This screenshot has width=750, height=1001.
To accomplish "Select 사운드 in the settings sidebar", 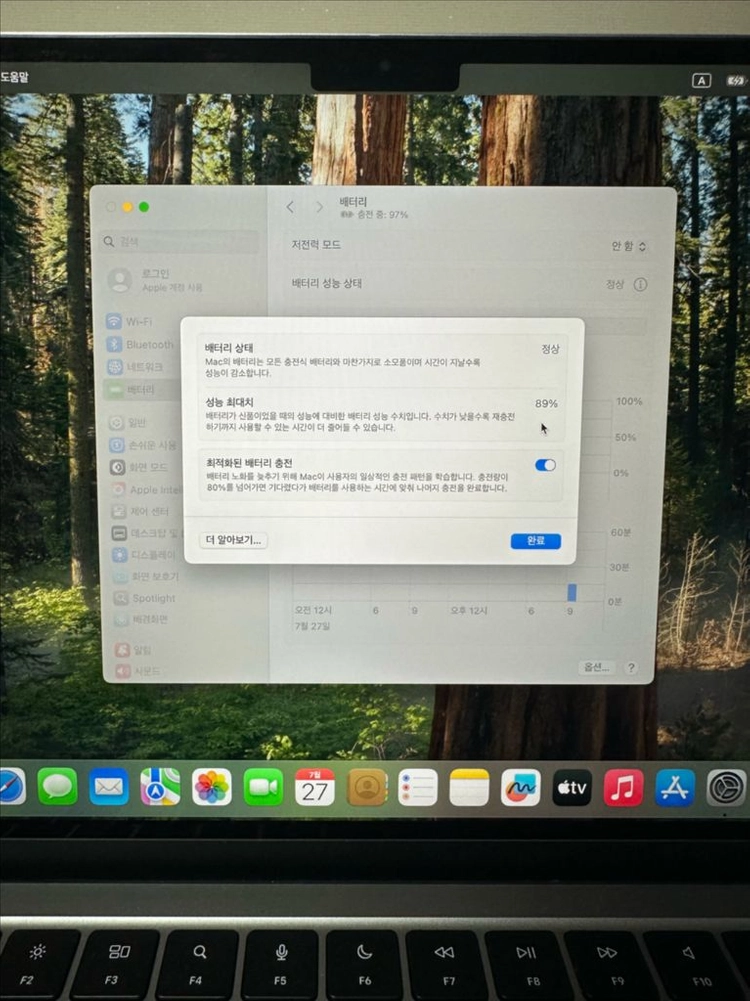I will coord(138,671).
